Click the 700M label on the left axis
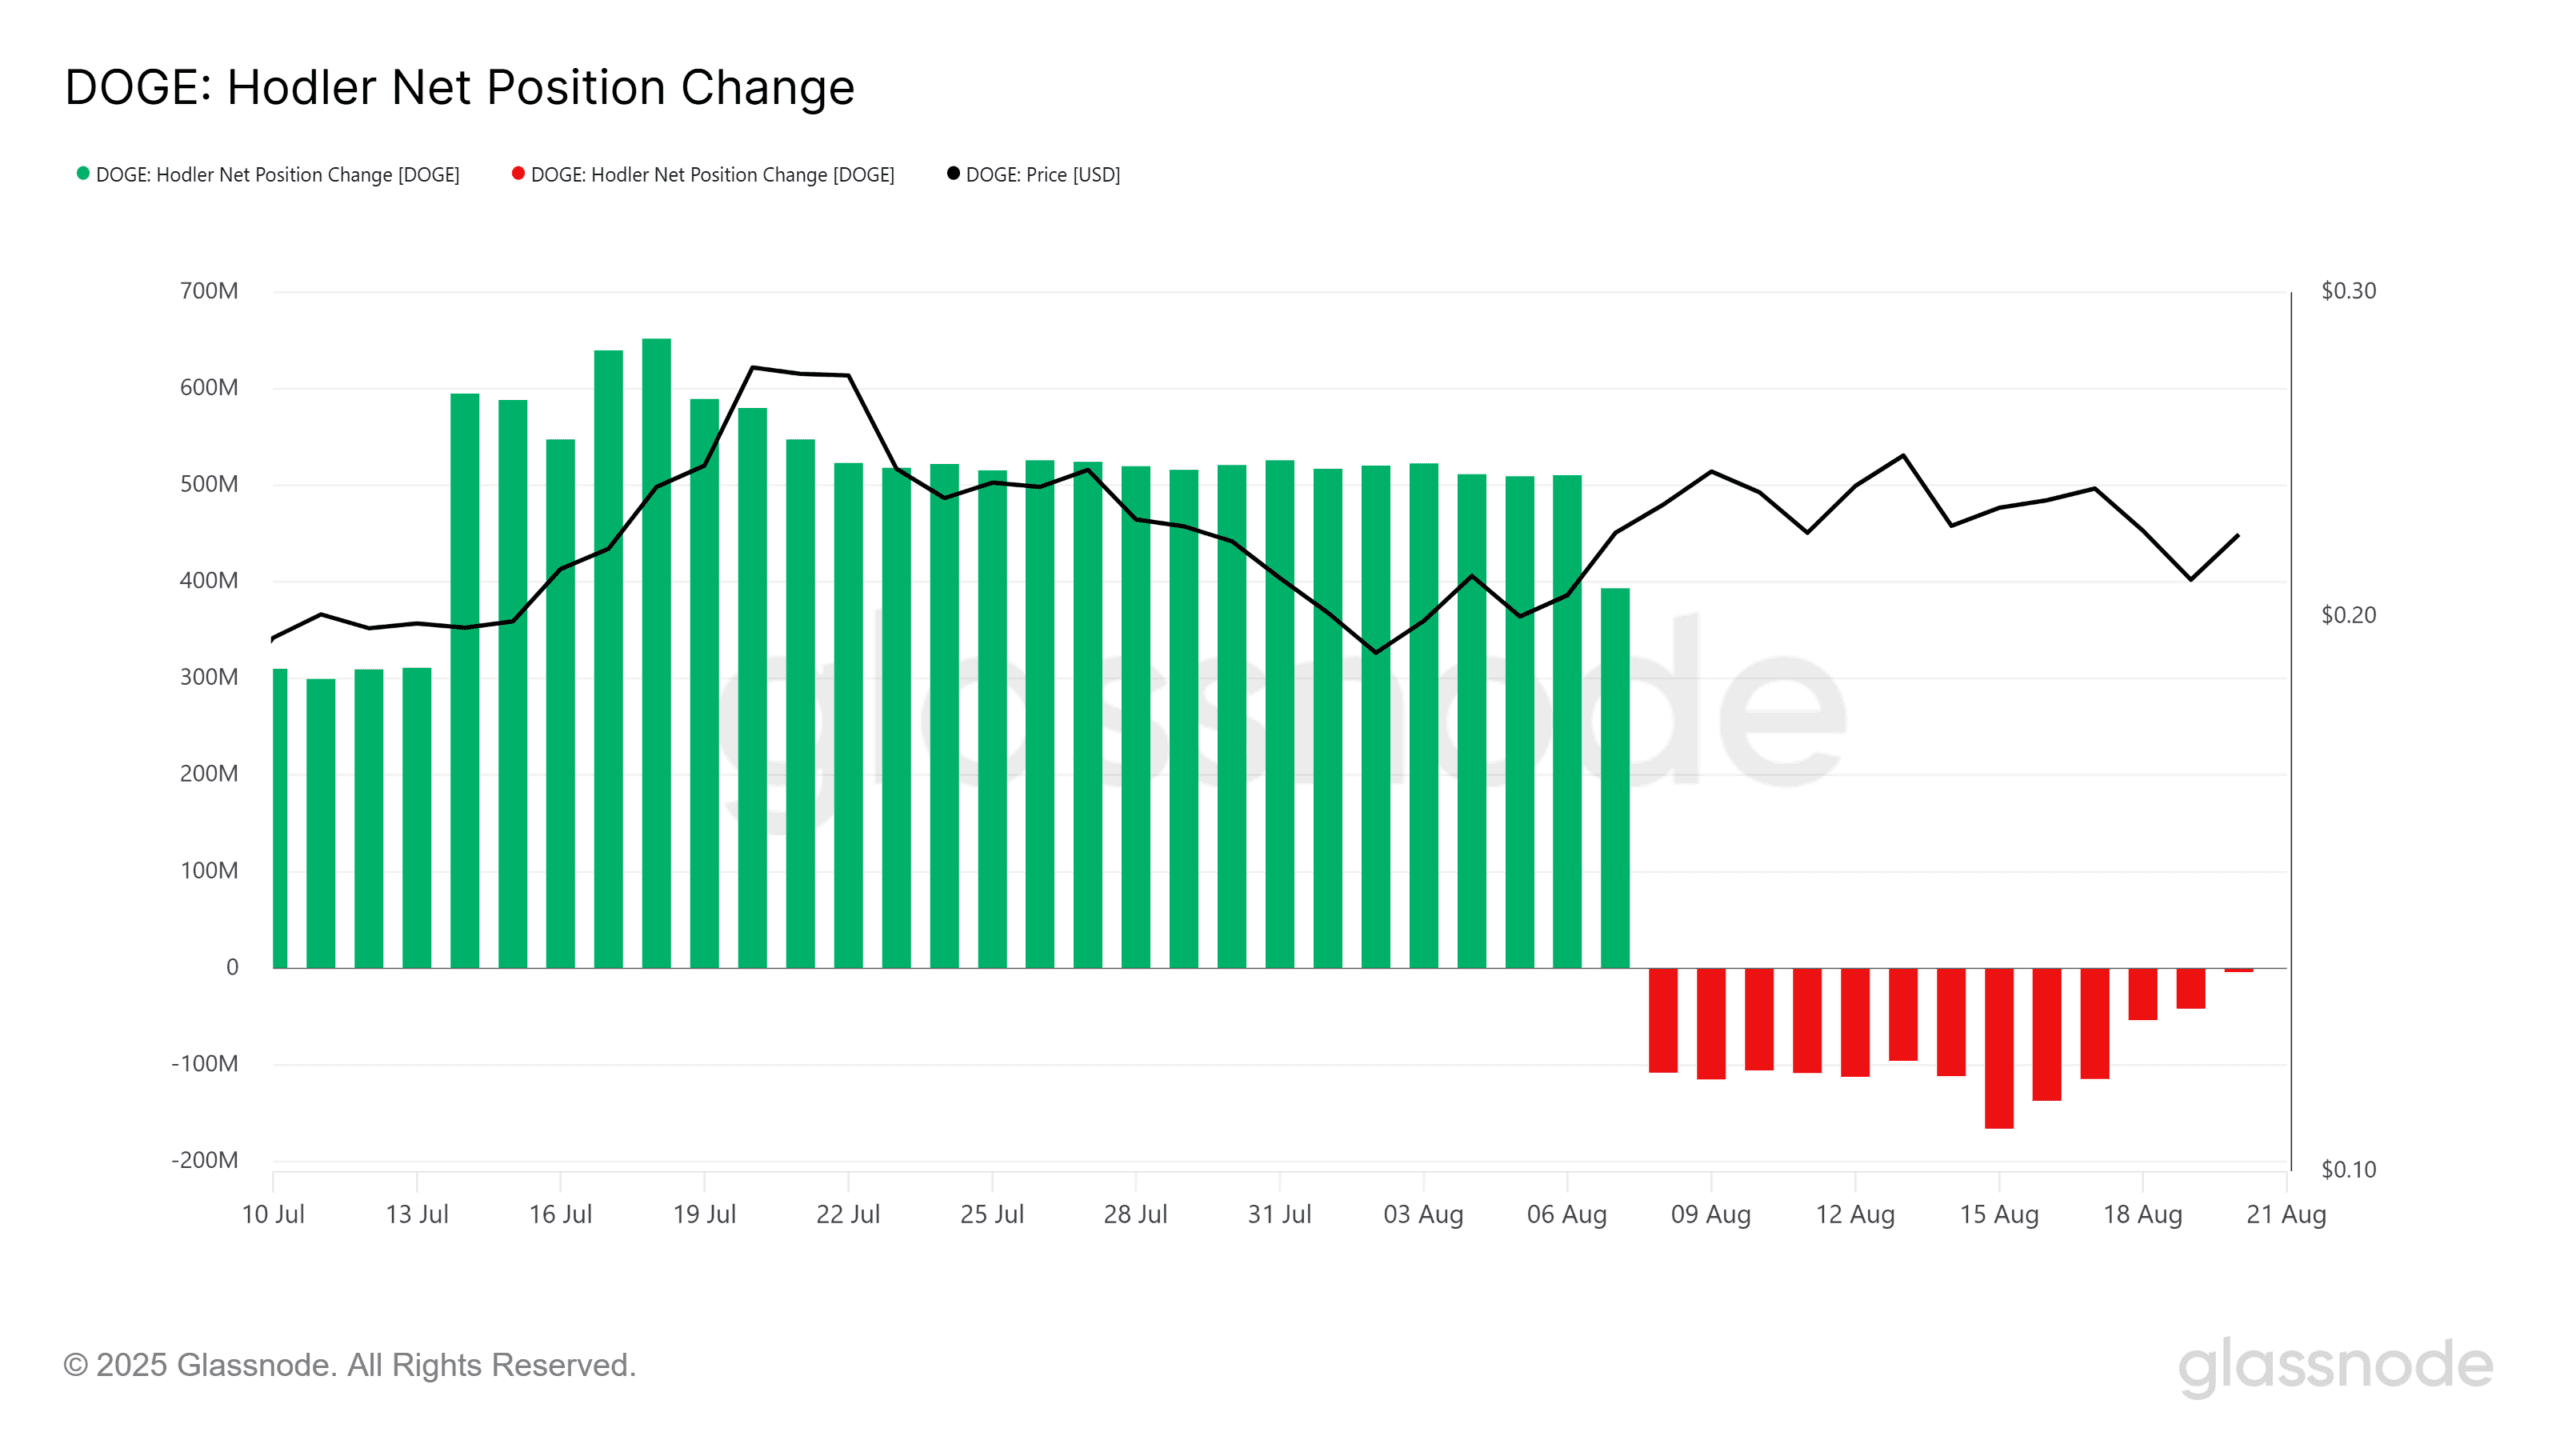 tap(208, 291)
